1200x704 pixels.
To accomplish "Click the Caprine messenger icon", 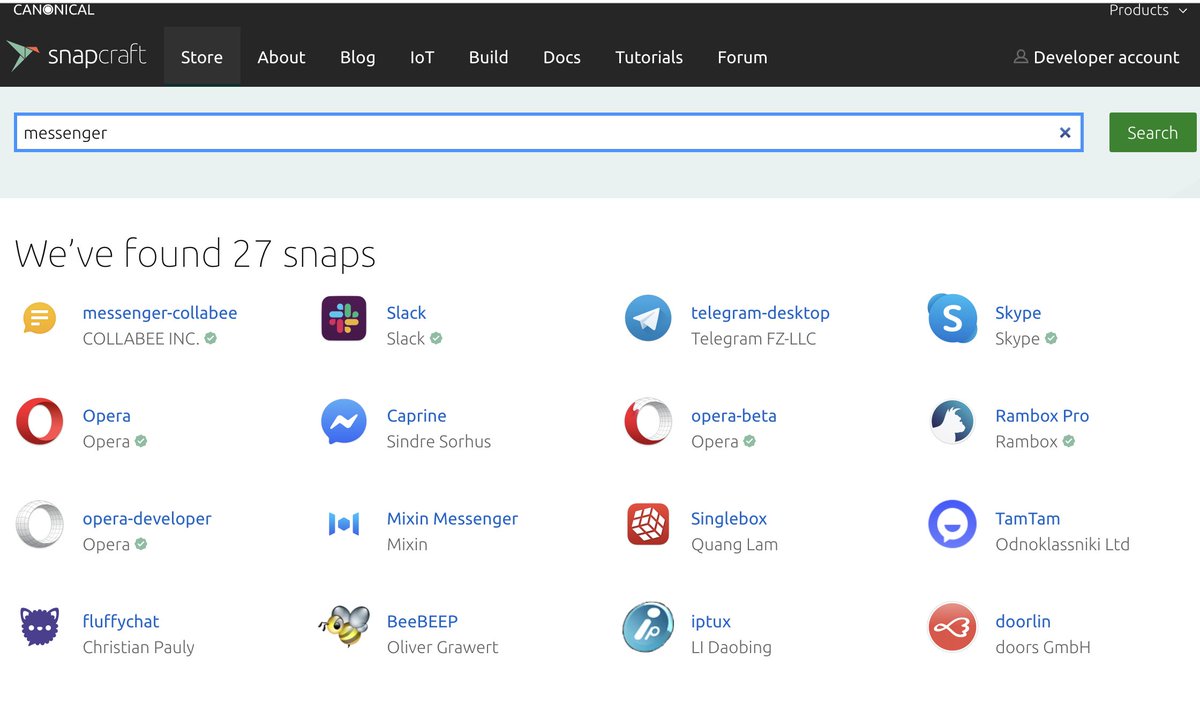I will 344,421.
